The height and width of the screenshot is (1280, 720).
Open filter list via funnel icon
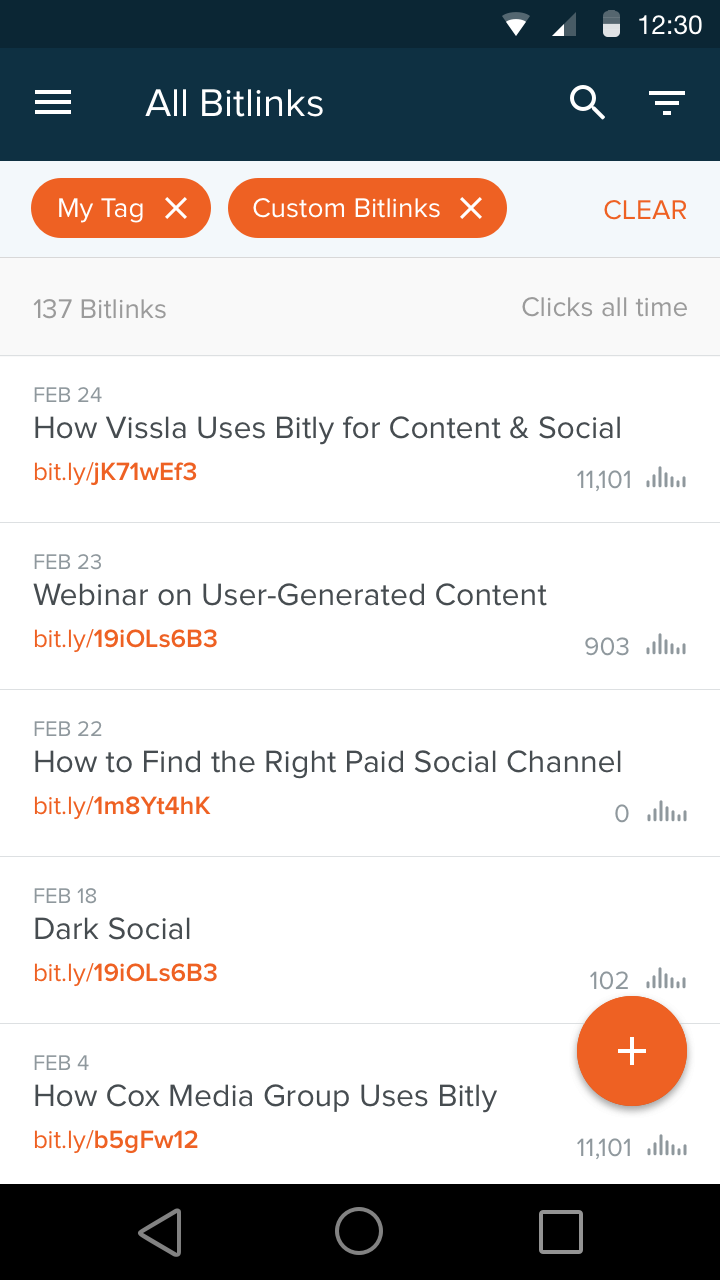pos(667,103)
